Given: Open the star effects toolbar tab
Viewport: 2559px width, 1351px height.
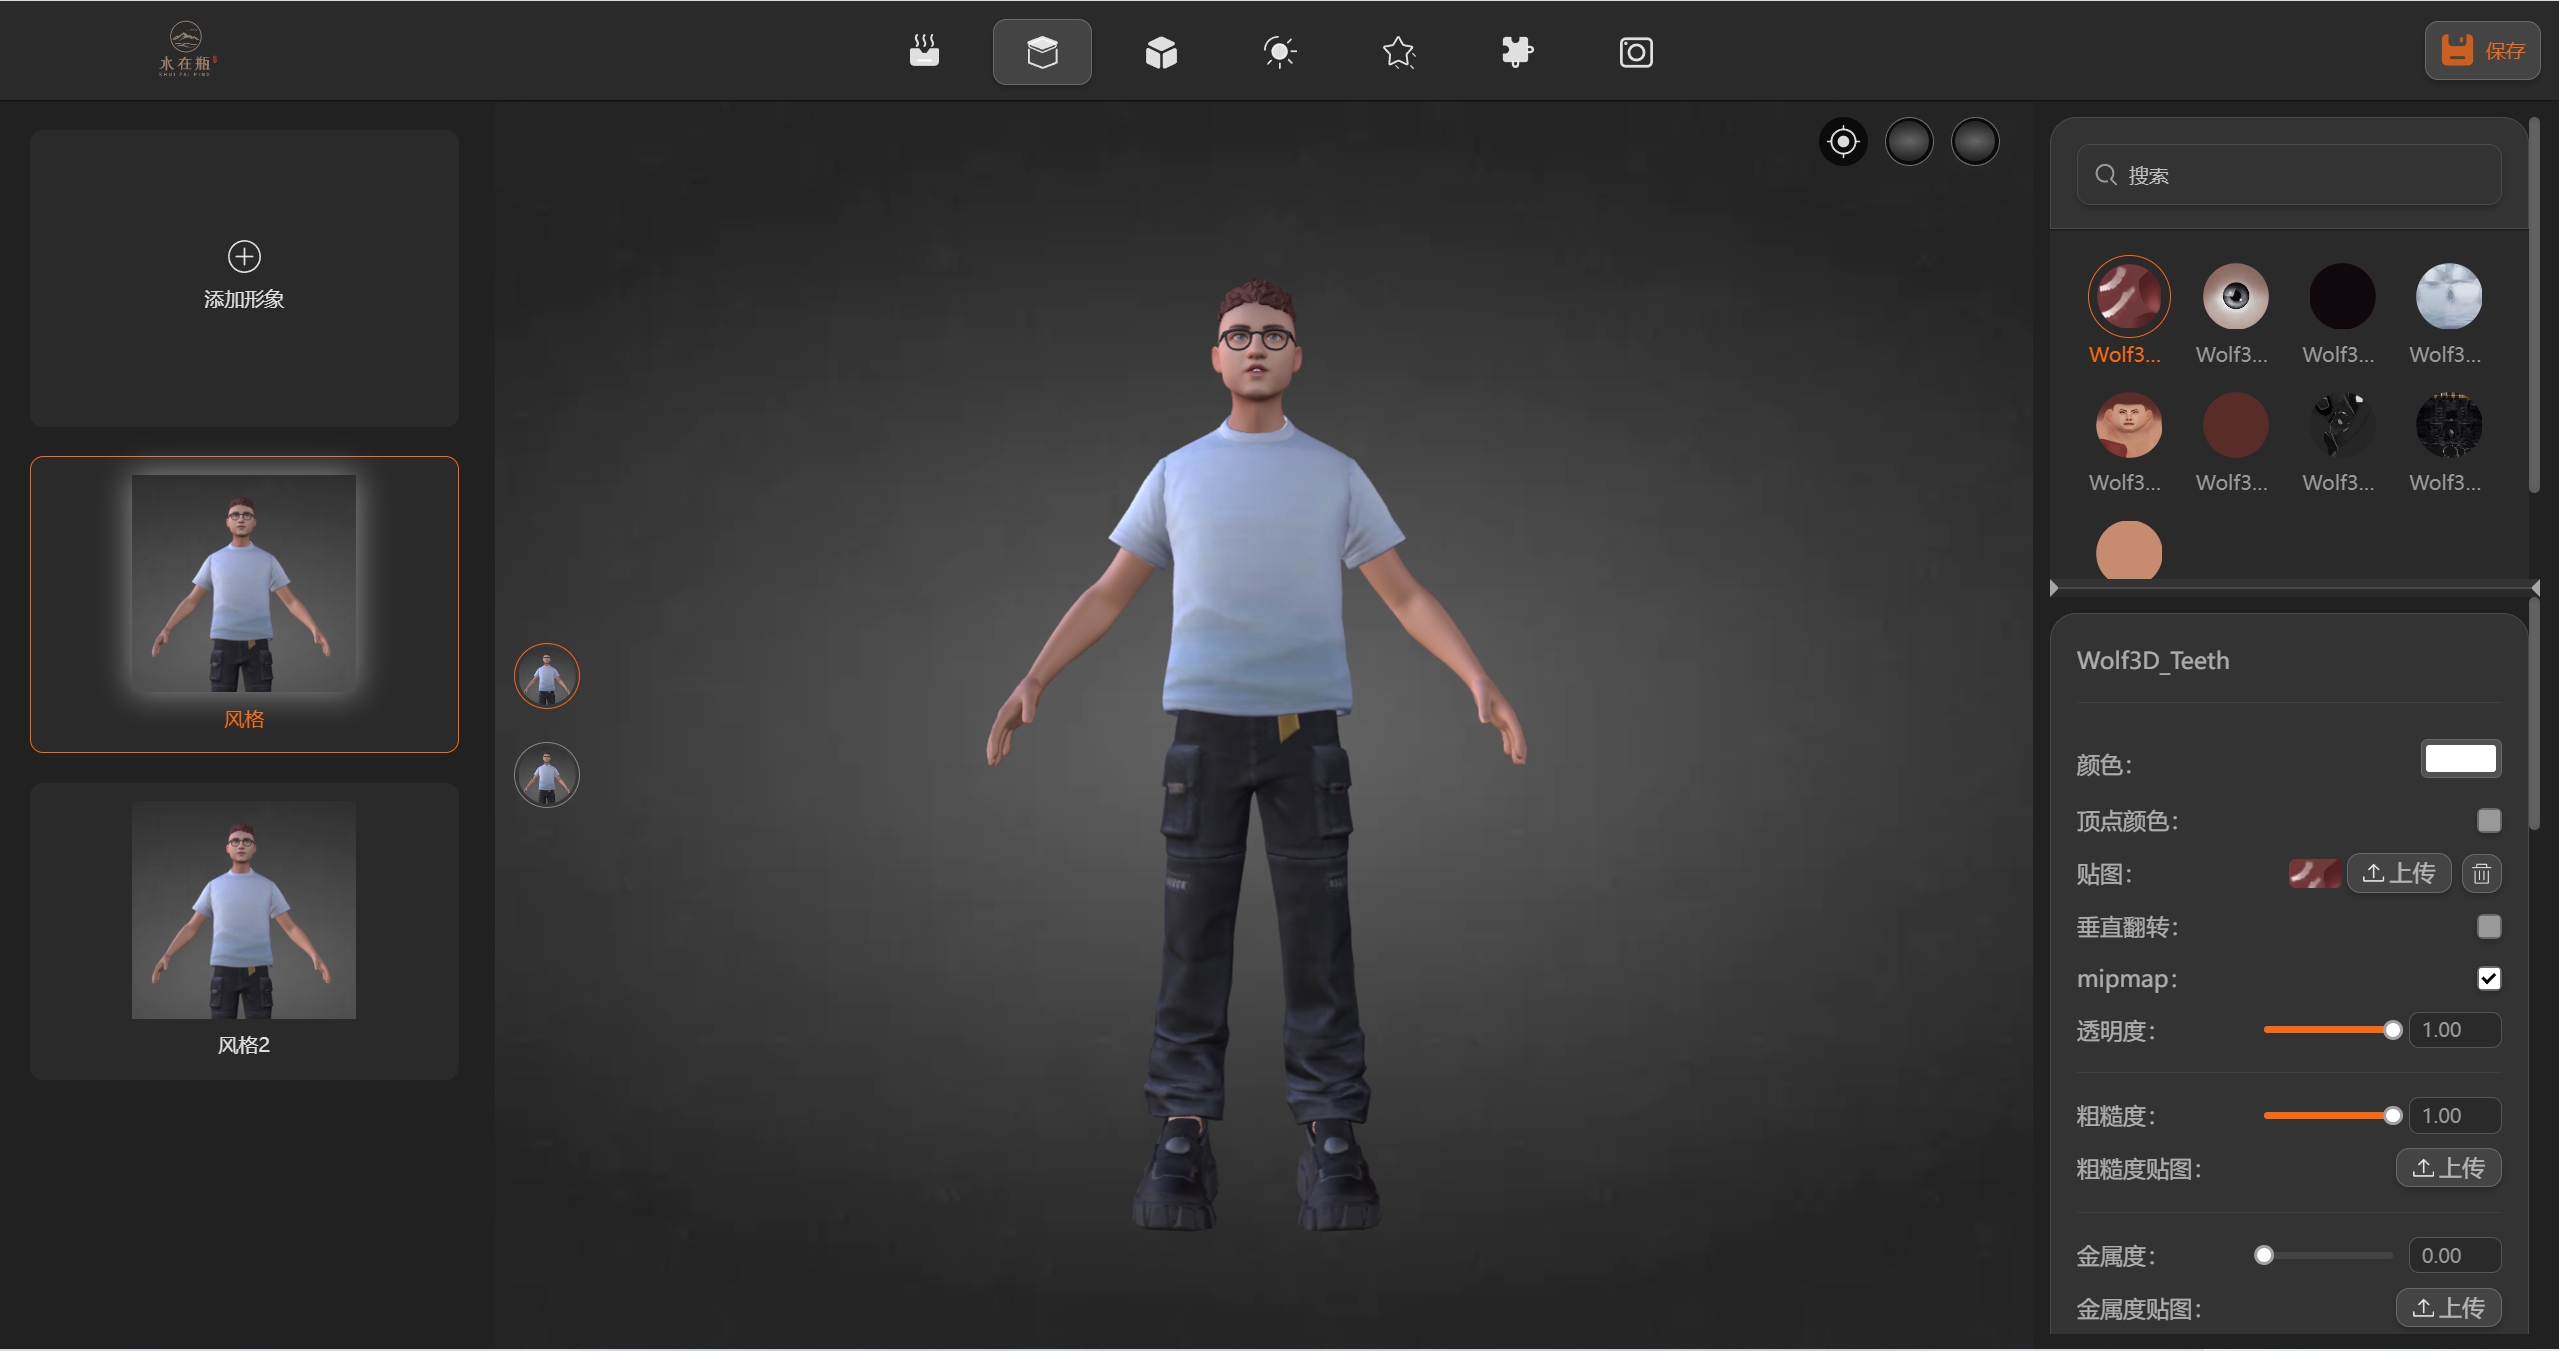Looking at the screenshot, I should click(x=1398, y=51).
